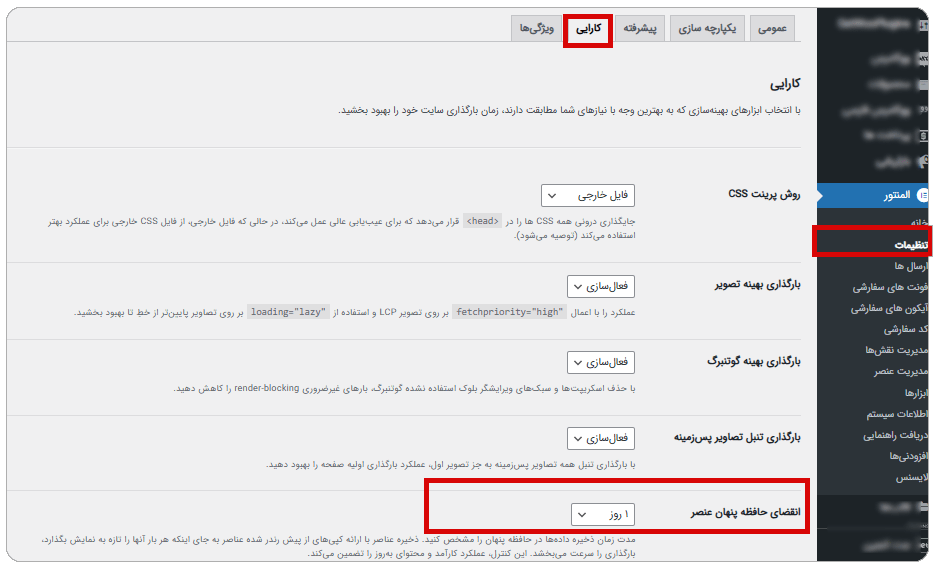
Task: Click انقضای حافظه پنهان عنصر label
Action: tap(745, 512)
